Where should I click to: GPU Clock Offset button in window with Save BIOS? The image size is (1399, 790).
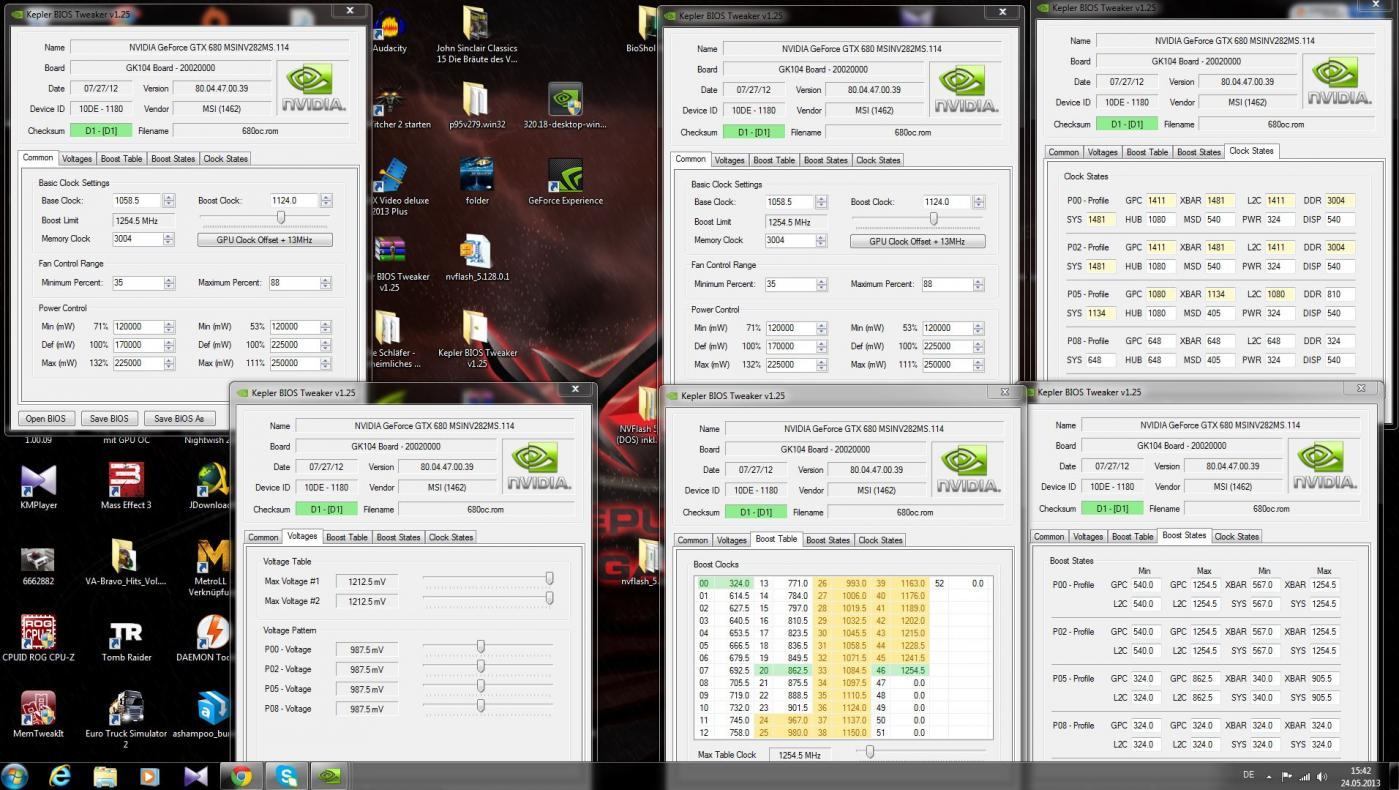coord(265,240)
